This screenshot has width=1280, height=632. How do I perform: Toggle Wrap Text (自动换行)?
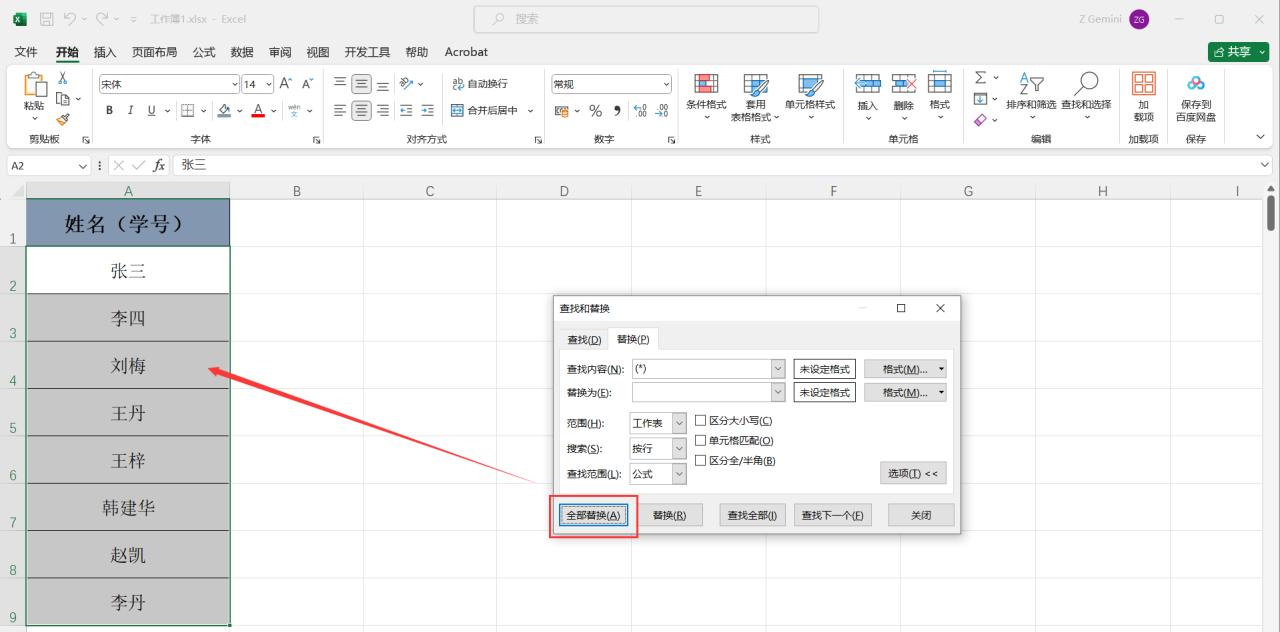pyautogui.click(x=480, y=84)
